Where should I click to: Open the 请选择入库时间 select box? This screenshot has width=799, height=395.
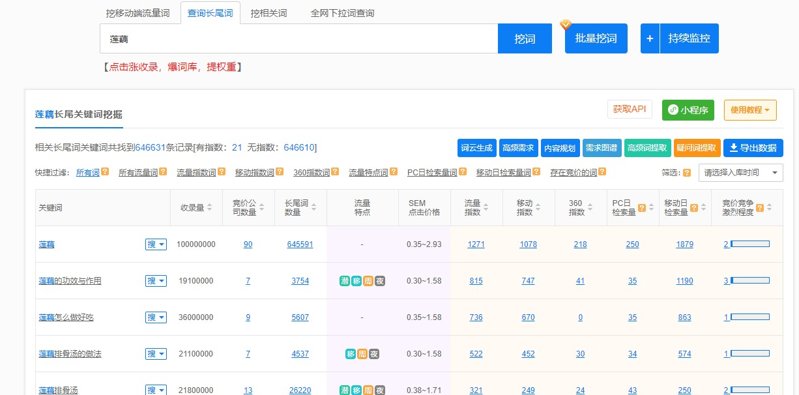[x=740, y=173]
